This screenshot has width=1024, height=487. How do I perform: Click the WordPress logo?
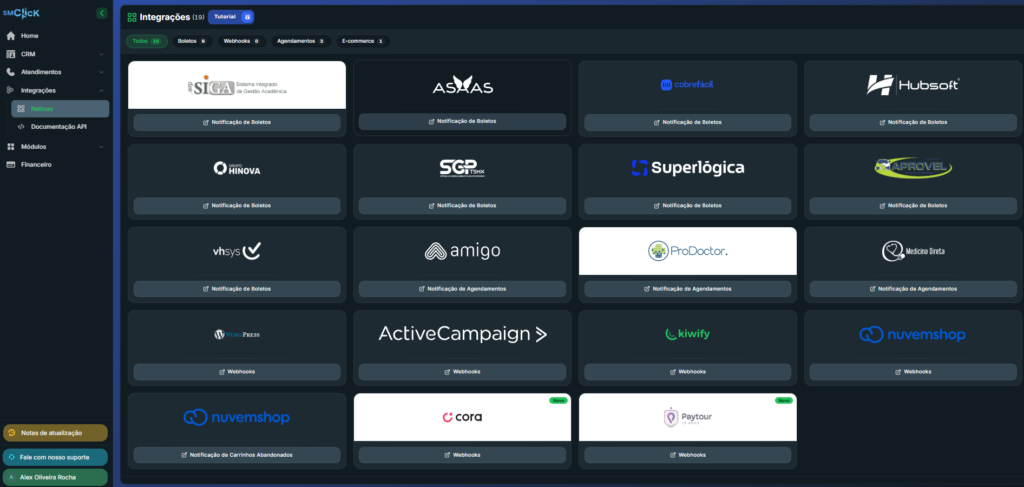click(237, 334)
